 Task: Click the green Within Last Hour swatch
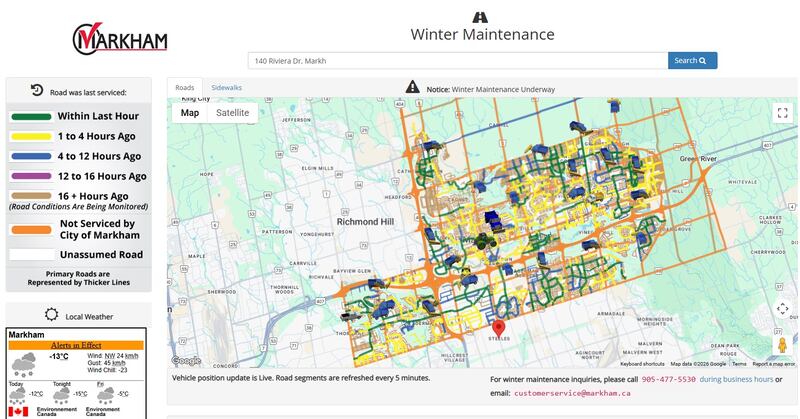[32, 116]
